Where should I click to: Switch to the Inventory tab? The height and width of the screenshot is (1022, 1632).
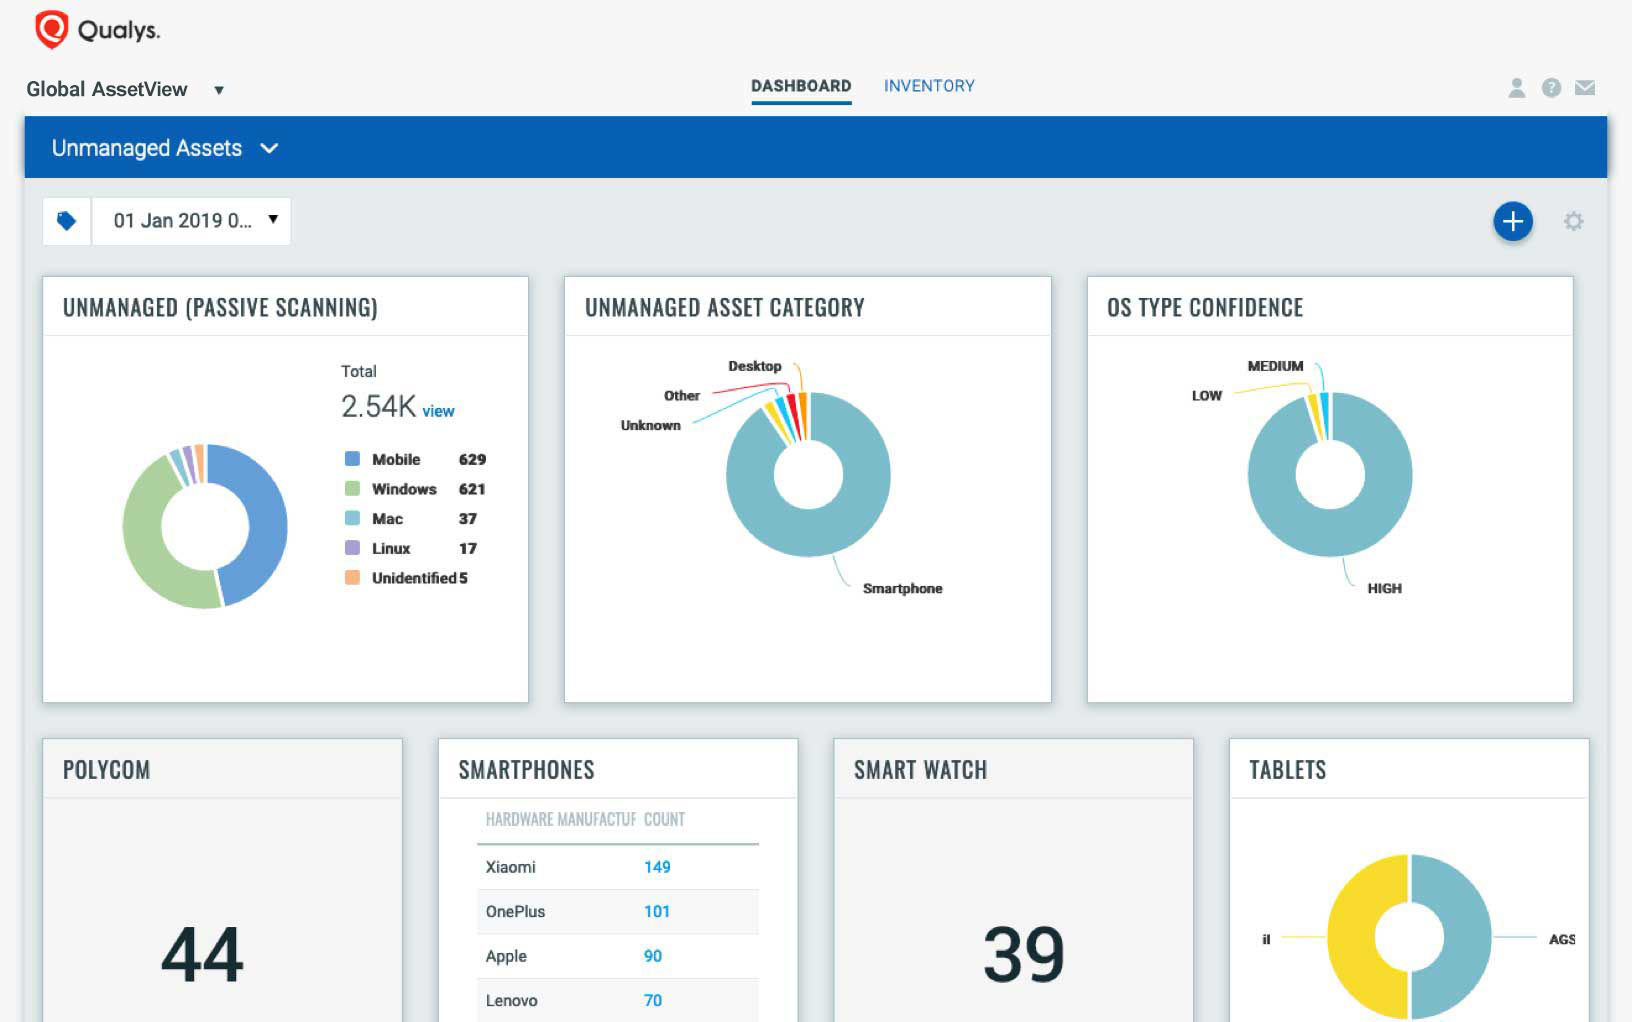[929, 86]
